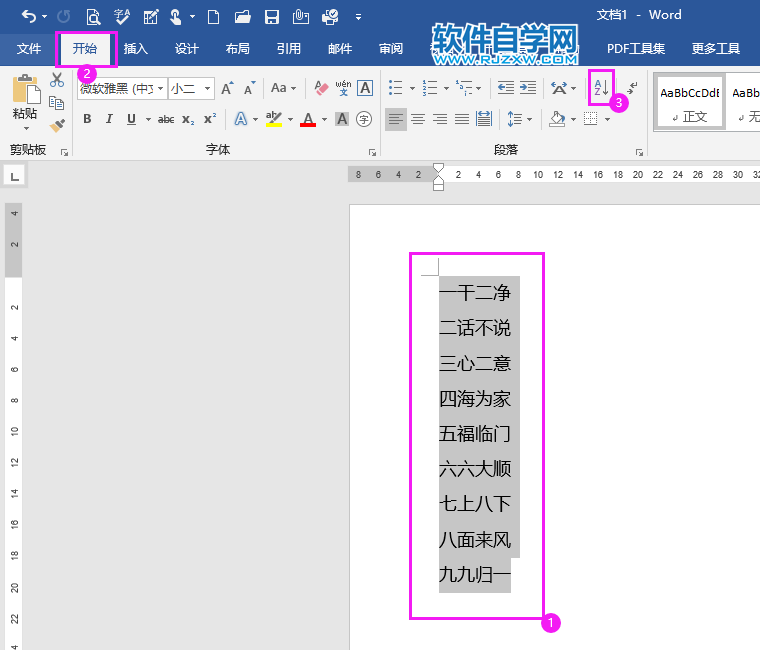Click the Undo arrow in the title bar

[x=29, y=16]
